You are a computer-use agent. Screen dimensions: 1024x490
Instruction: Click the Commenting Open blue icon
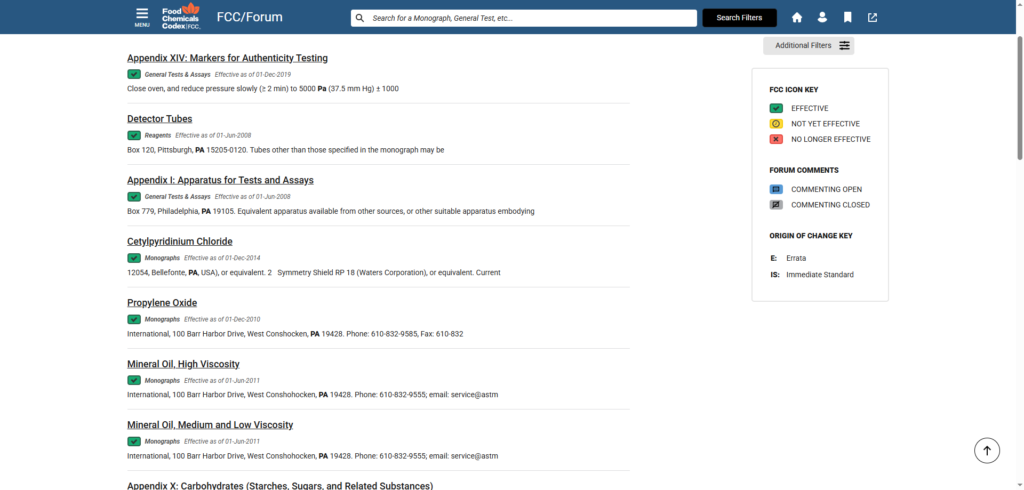coord(776,189)
